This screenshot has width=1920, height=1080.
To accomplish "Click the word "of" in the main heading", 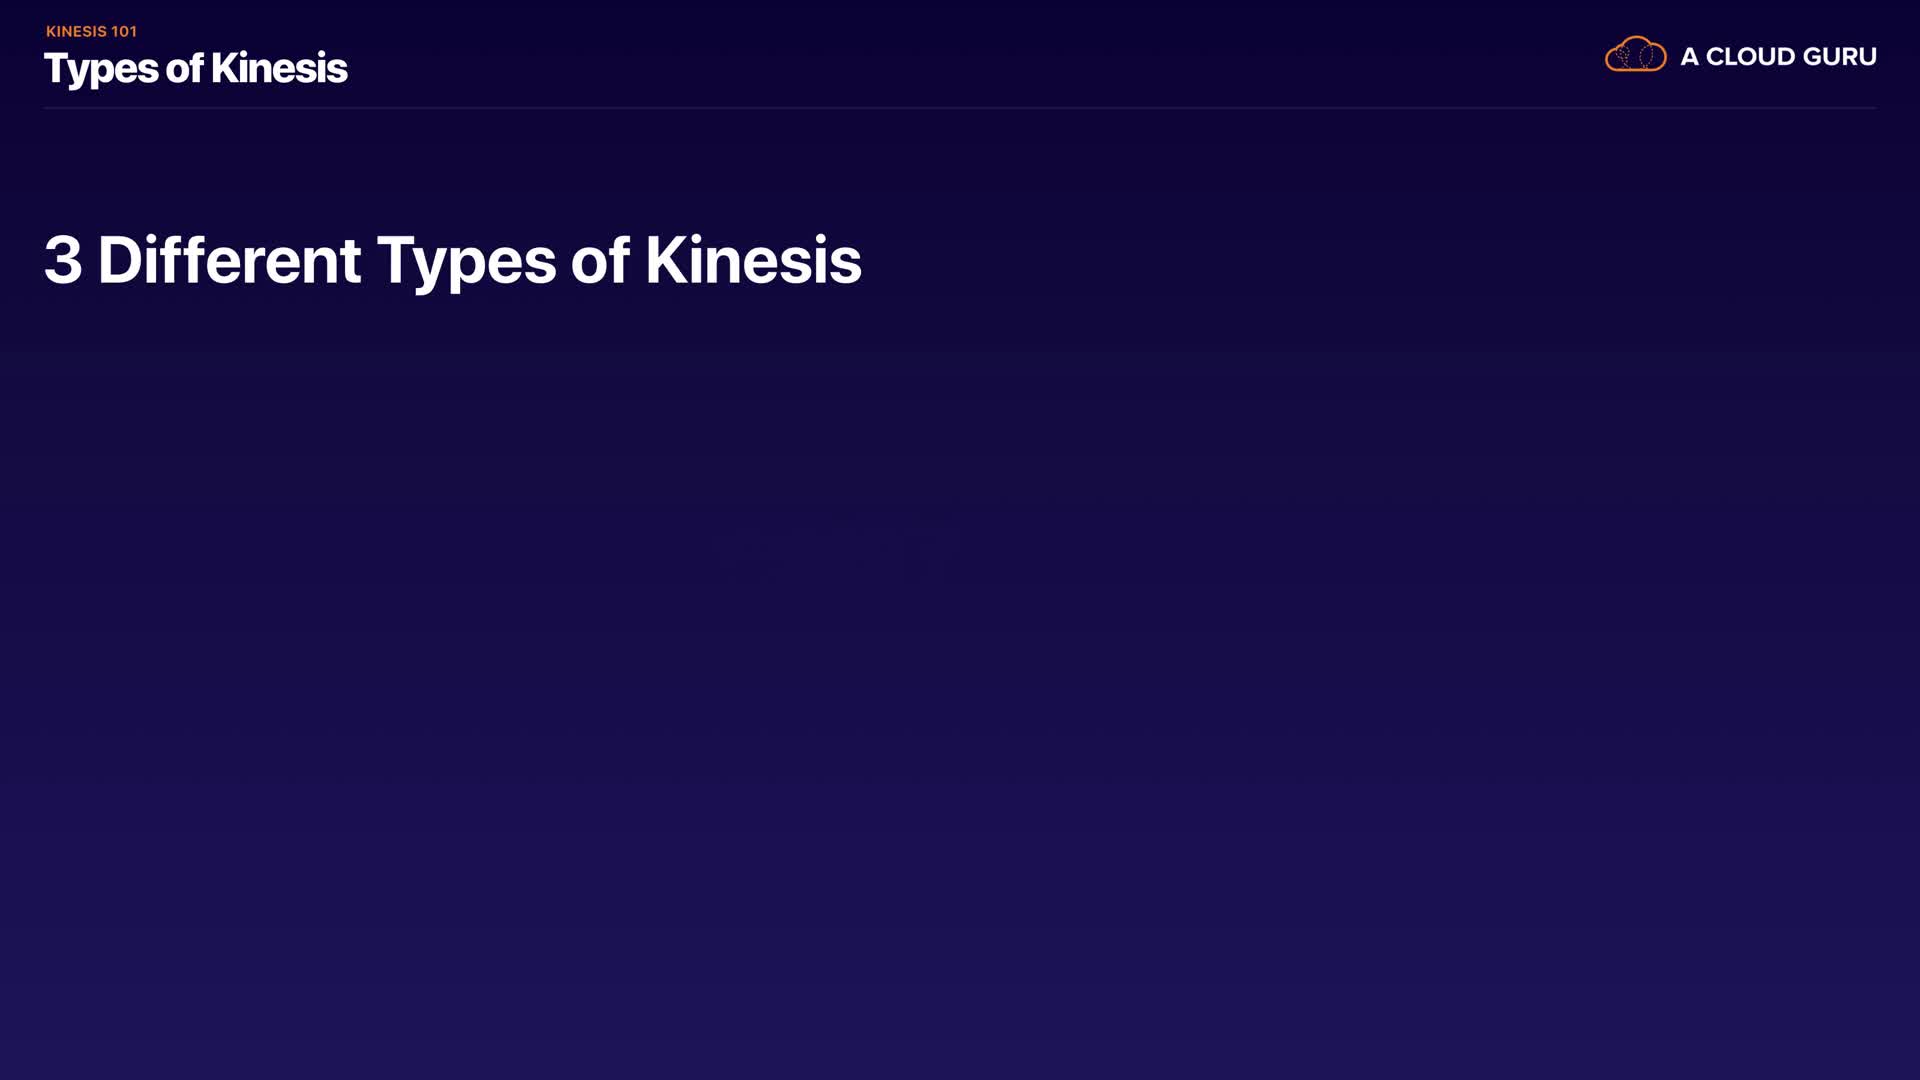I will click(x=600, y=261).
